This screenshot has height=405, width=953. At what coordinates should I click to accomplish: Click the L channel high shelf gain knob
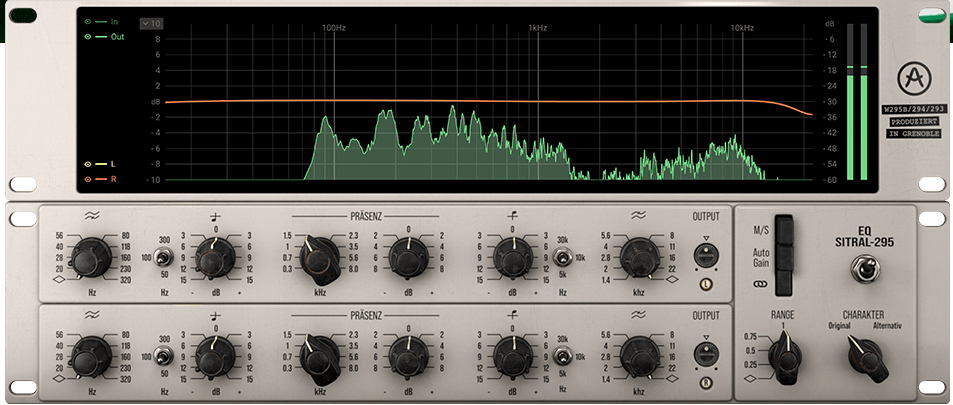coord(513,257)
